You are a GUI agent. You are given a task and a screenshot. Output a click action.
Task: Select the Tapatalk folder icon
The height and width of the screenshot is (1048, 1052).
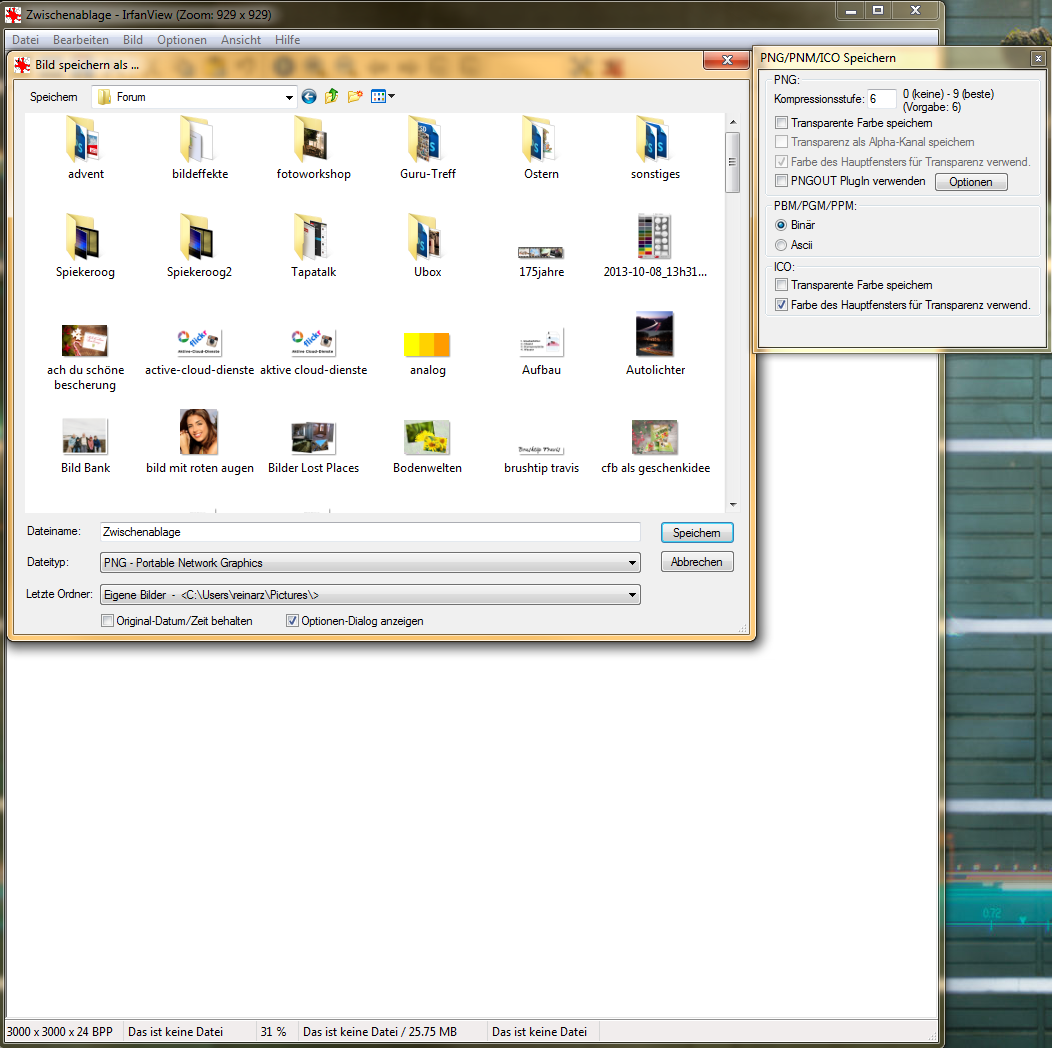[313, 238]
